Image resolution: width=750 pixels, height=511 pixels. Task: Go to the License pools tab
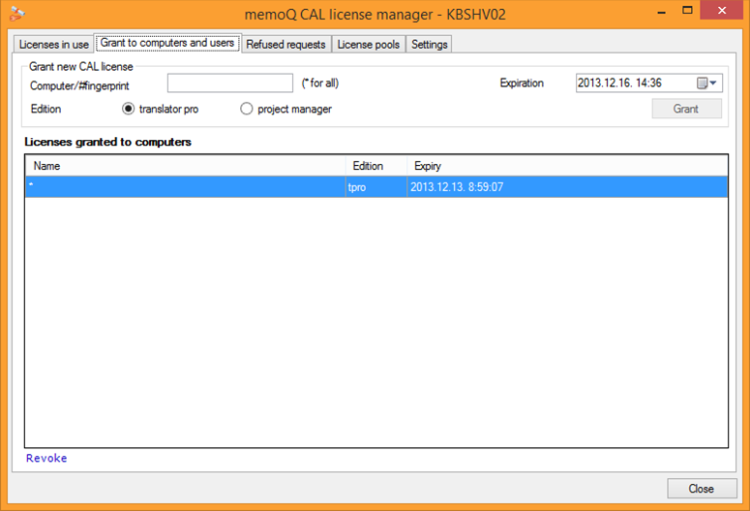coord(368,44)
